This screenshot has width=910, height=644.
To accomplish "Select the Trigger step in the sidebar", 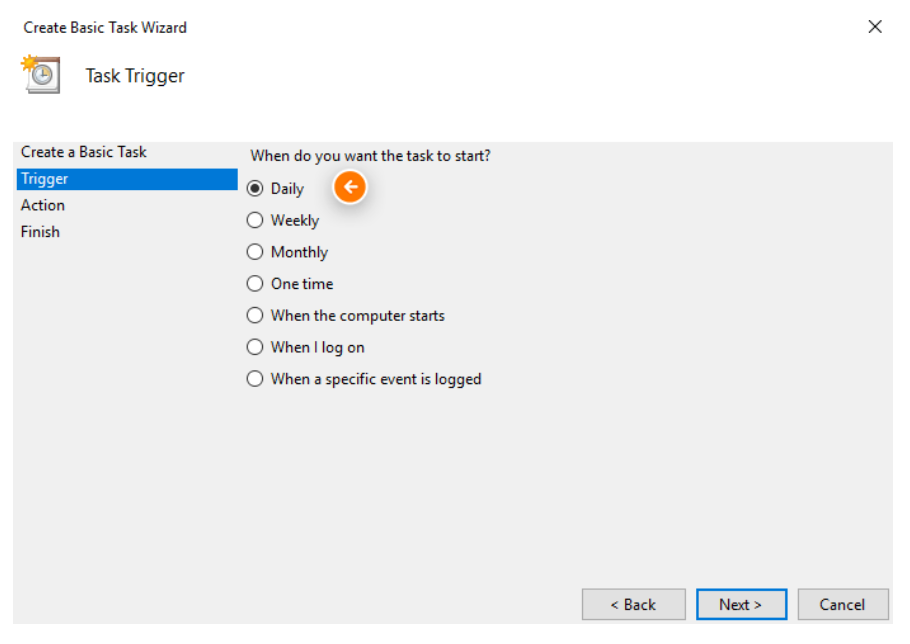I will pos(45,179).
